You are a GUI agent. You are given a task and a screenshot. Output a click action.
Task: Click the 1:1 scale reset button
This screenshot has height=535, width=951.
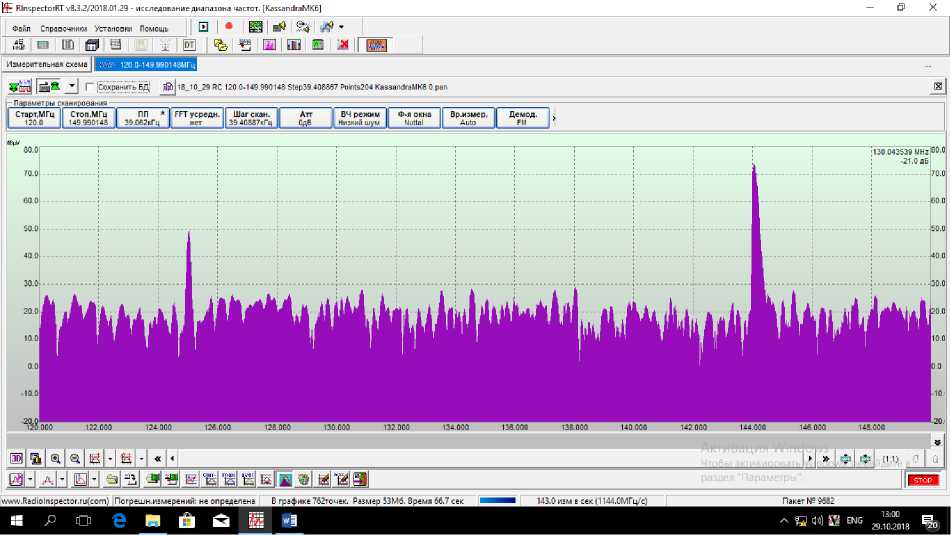pos(890,459)
